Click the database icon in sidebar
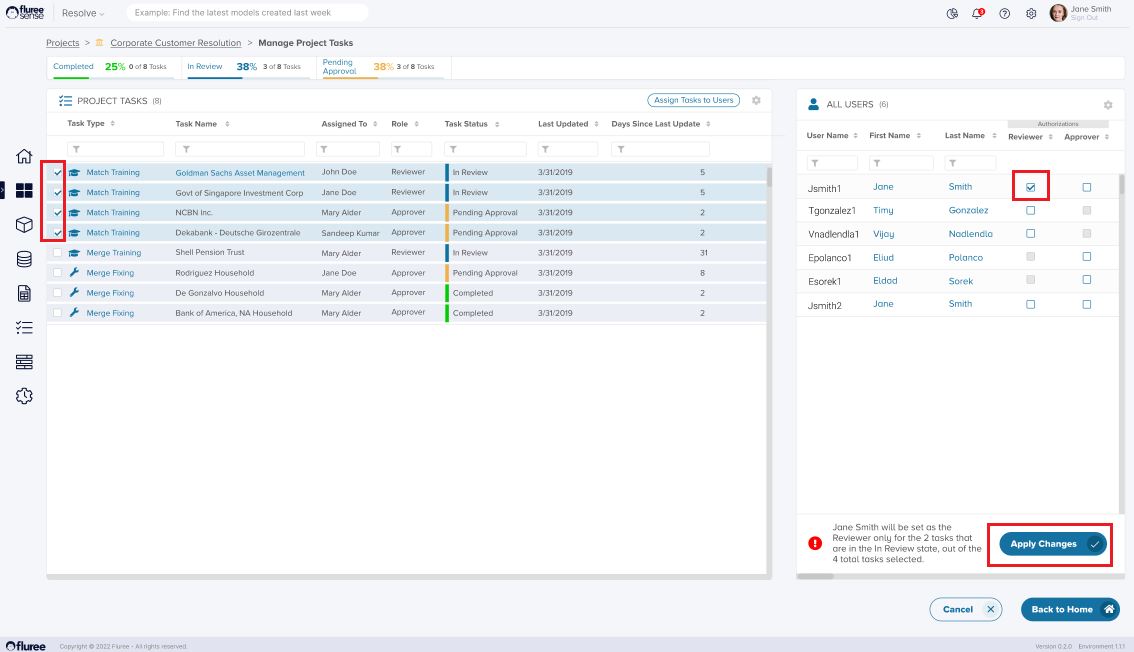 (24, 259)
